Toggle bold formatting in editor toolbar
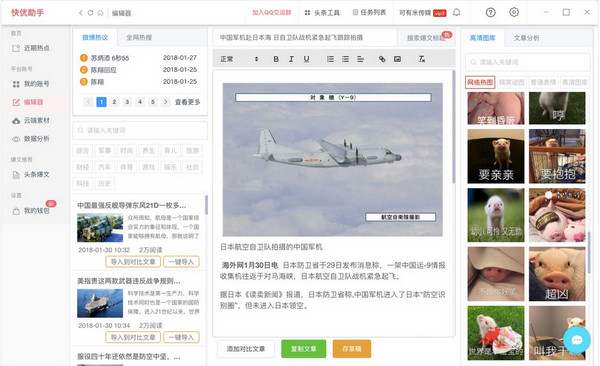The width and height of the screenshot is (600, 366). point(276,59)
